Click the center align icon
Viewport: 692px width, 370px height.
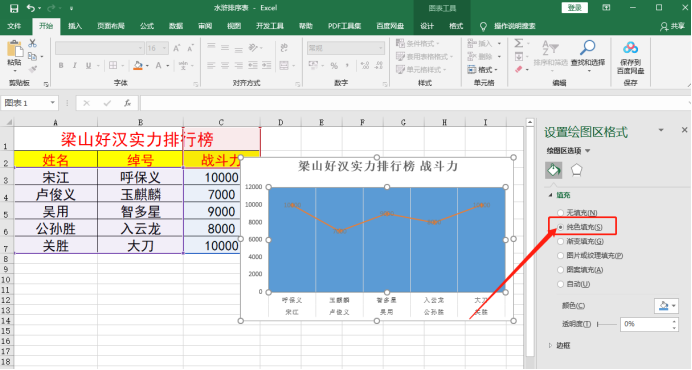225,65
